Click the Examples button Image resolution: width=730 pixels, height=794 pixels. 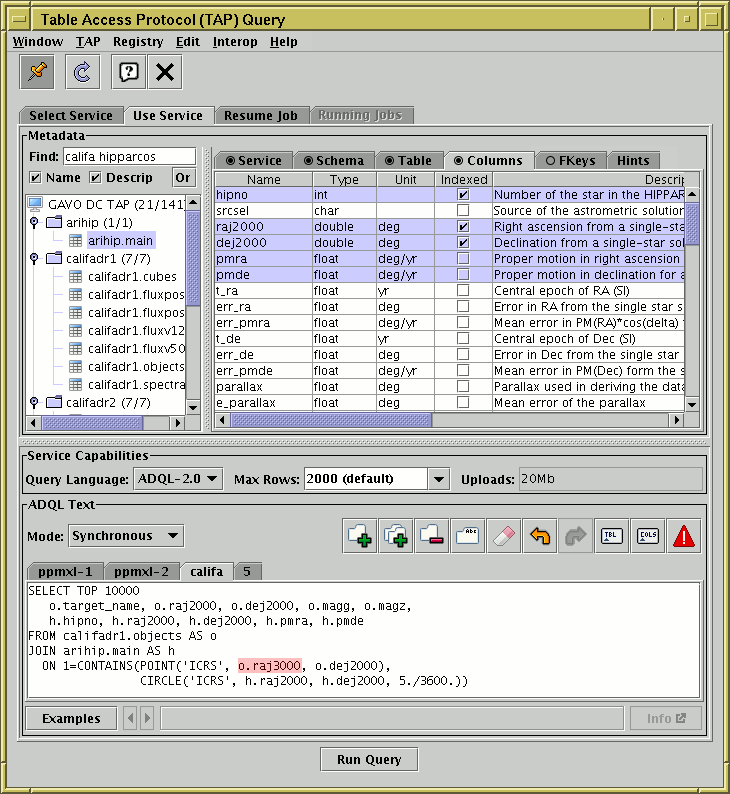(x=71, y=718)
